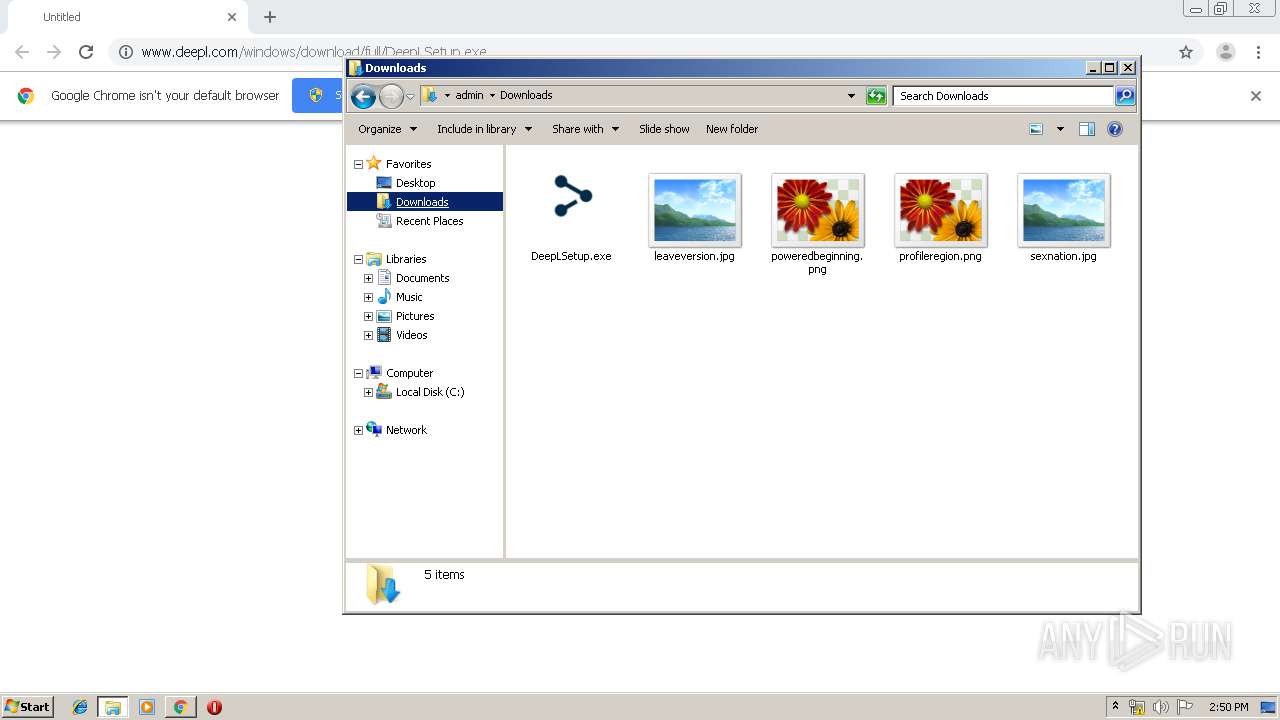Open Internet Explorer from the taskbar
The image size is (1280, 720).
tap(80, 707)
